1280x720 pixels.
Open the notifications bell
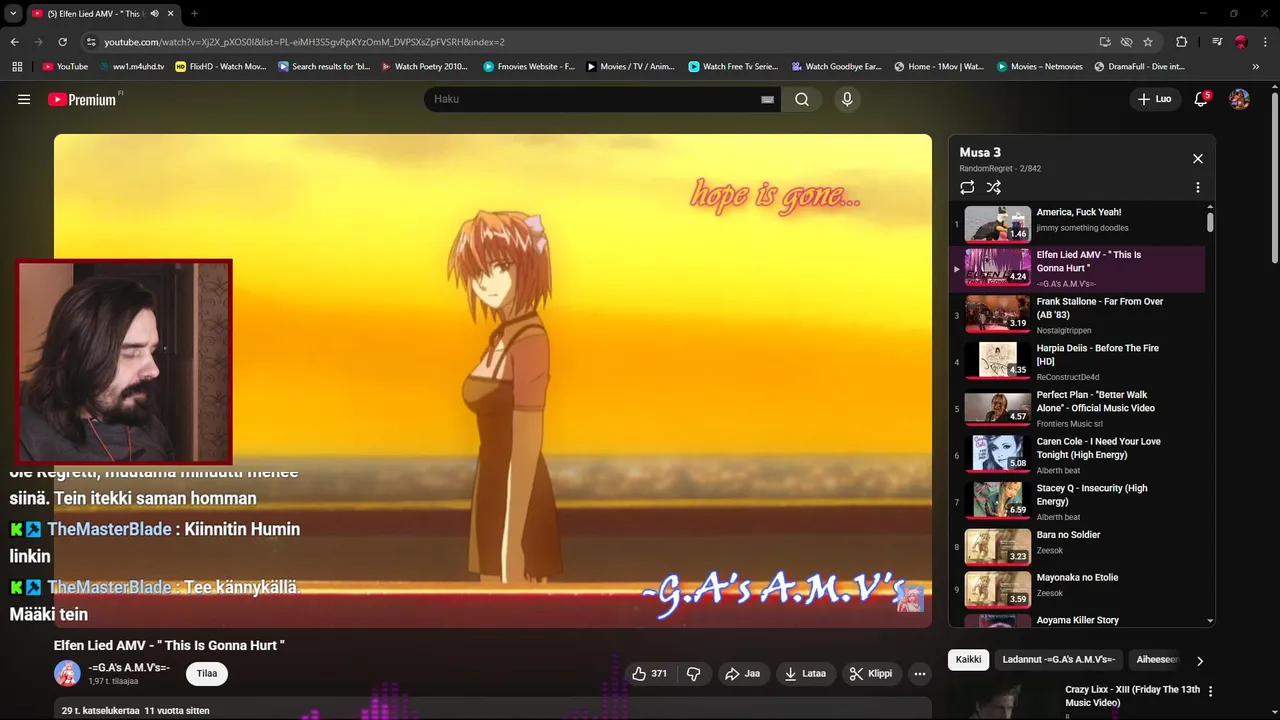pos(1201,99)
